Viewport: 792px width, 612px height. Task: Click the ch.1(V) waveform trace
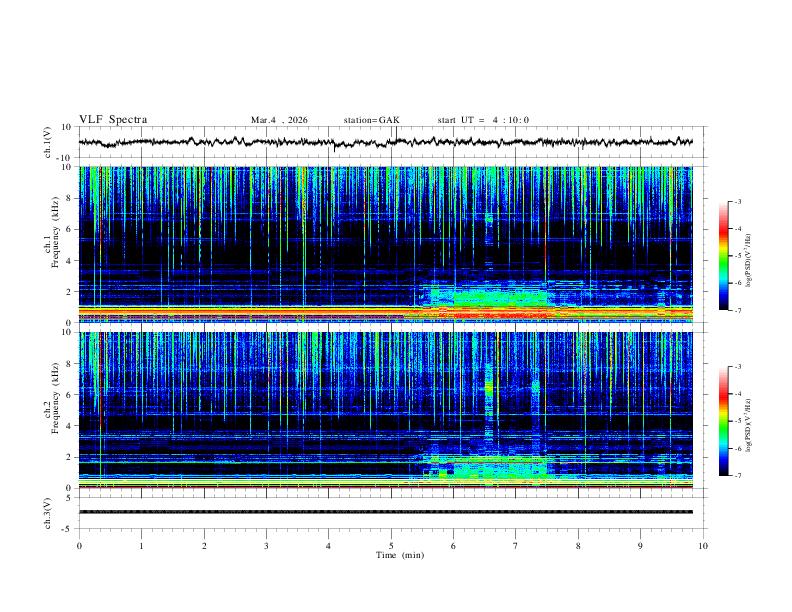pos(386,142)
